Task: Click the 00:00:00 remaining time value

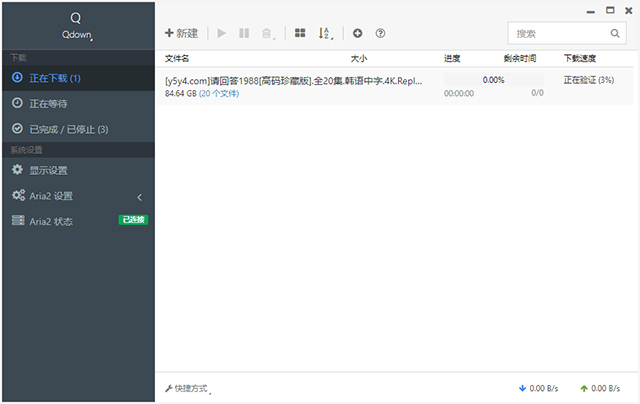Action: (x=459, y=93)
